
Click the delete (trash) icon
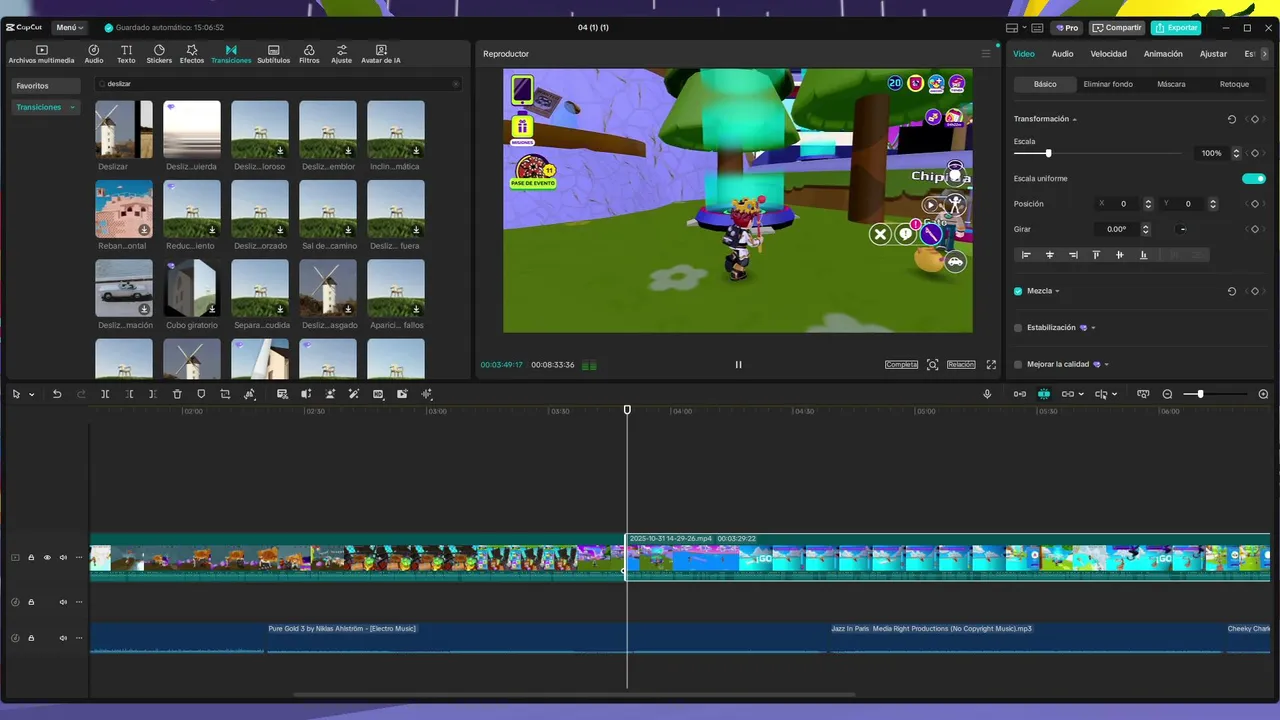pos(177,394)
